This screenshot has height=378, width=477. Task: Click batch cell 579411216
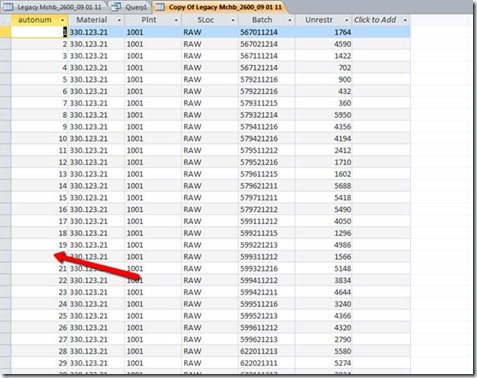click(x=267, y=127)
